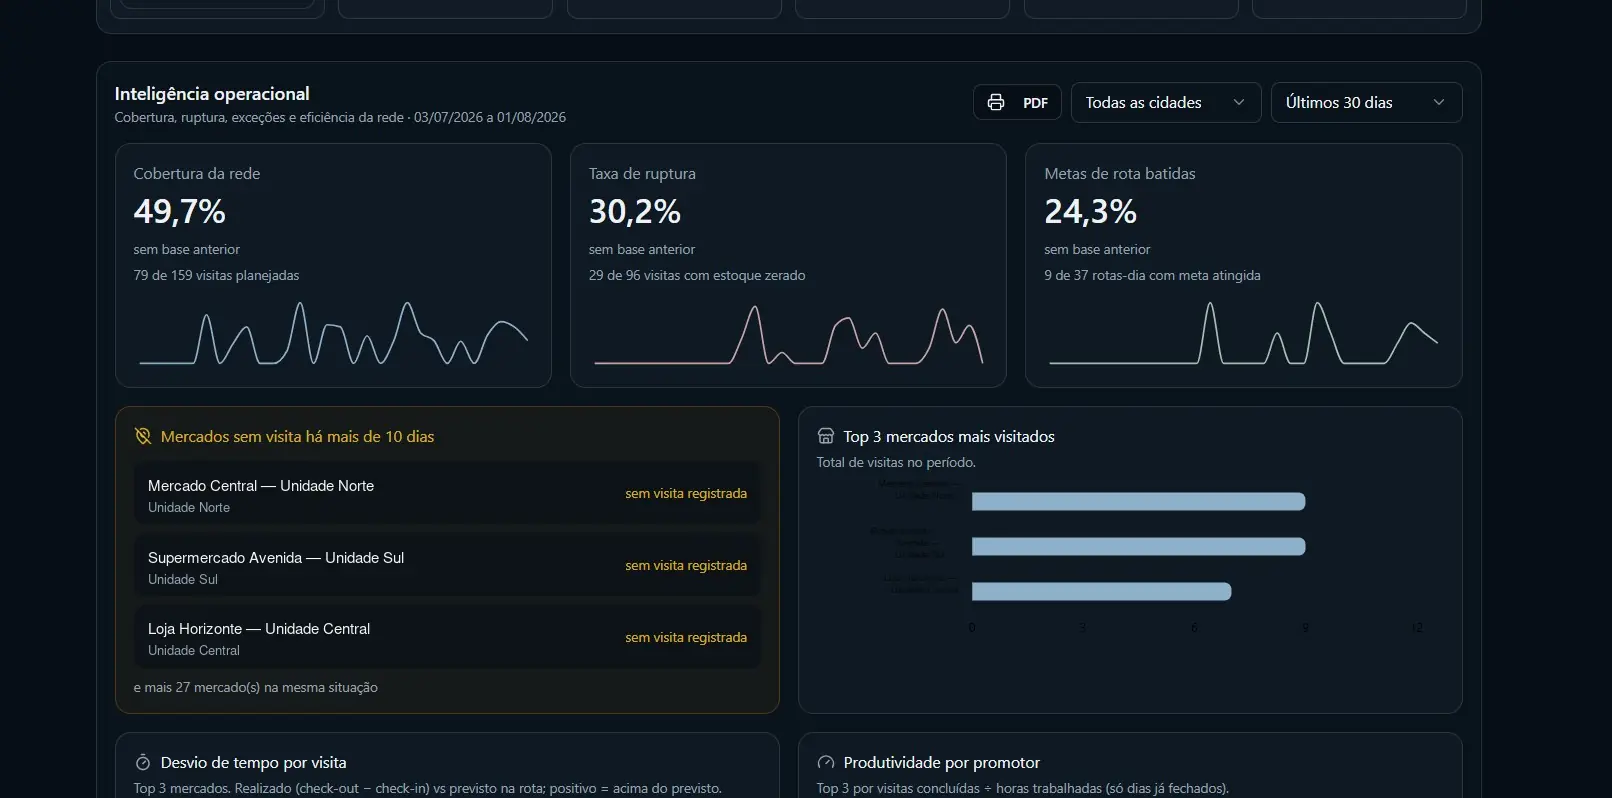This screenshot has width=1612, height=798.
Task: Click the Metas de rota batidas sparkline
Action: tap(1243, 333)
